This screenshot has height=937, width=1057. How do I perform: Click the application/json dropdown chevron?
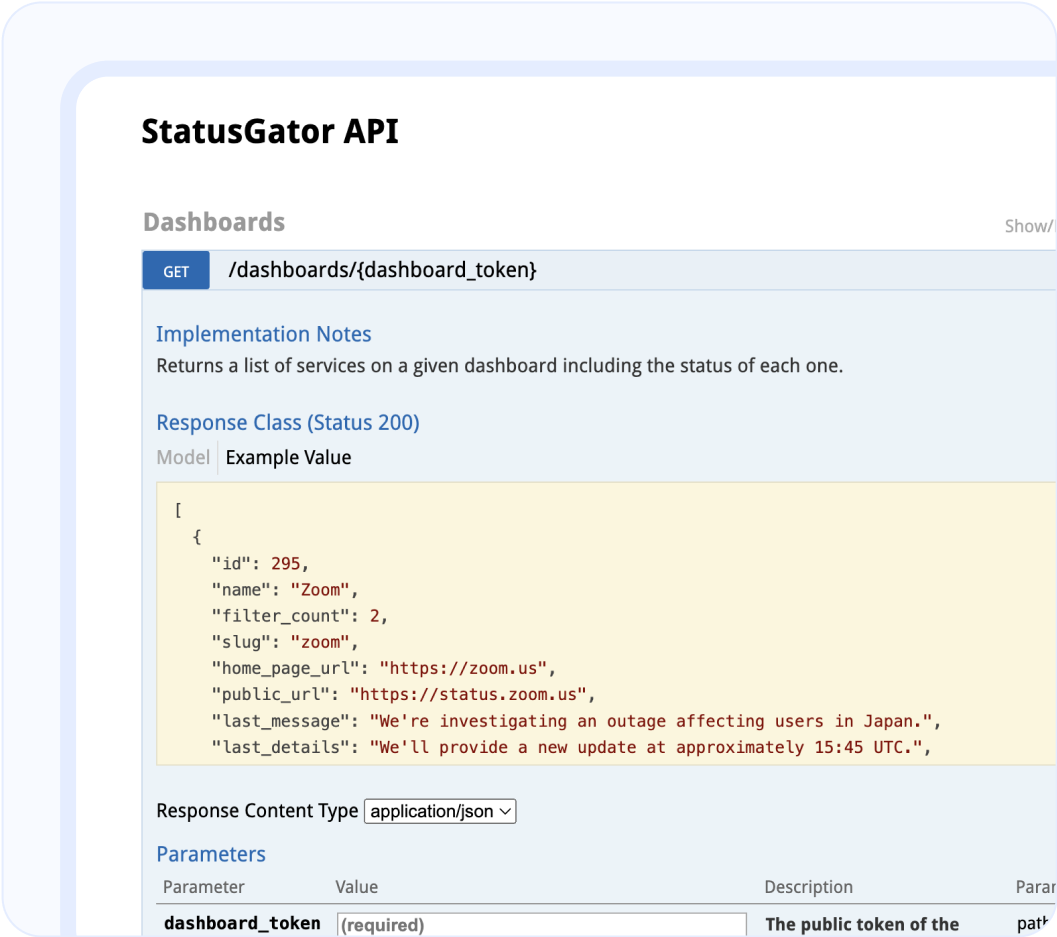(504, 811)
